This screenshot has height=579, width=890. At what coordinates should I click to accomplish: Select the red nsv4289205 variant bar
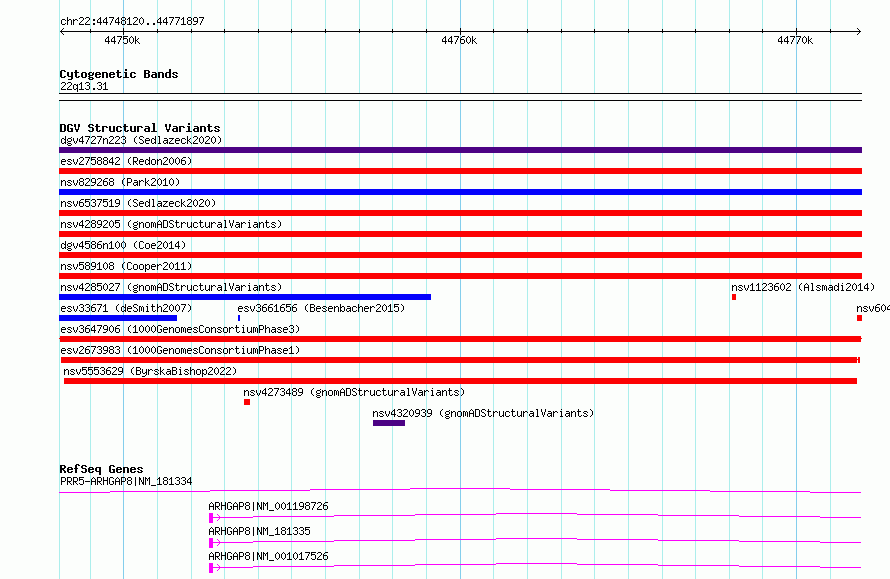[x=460, y=234]
